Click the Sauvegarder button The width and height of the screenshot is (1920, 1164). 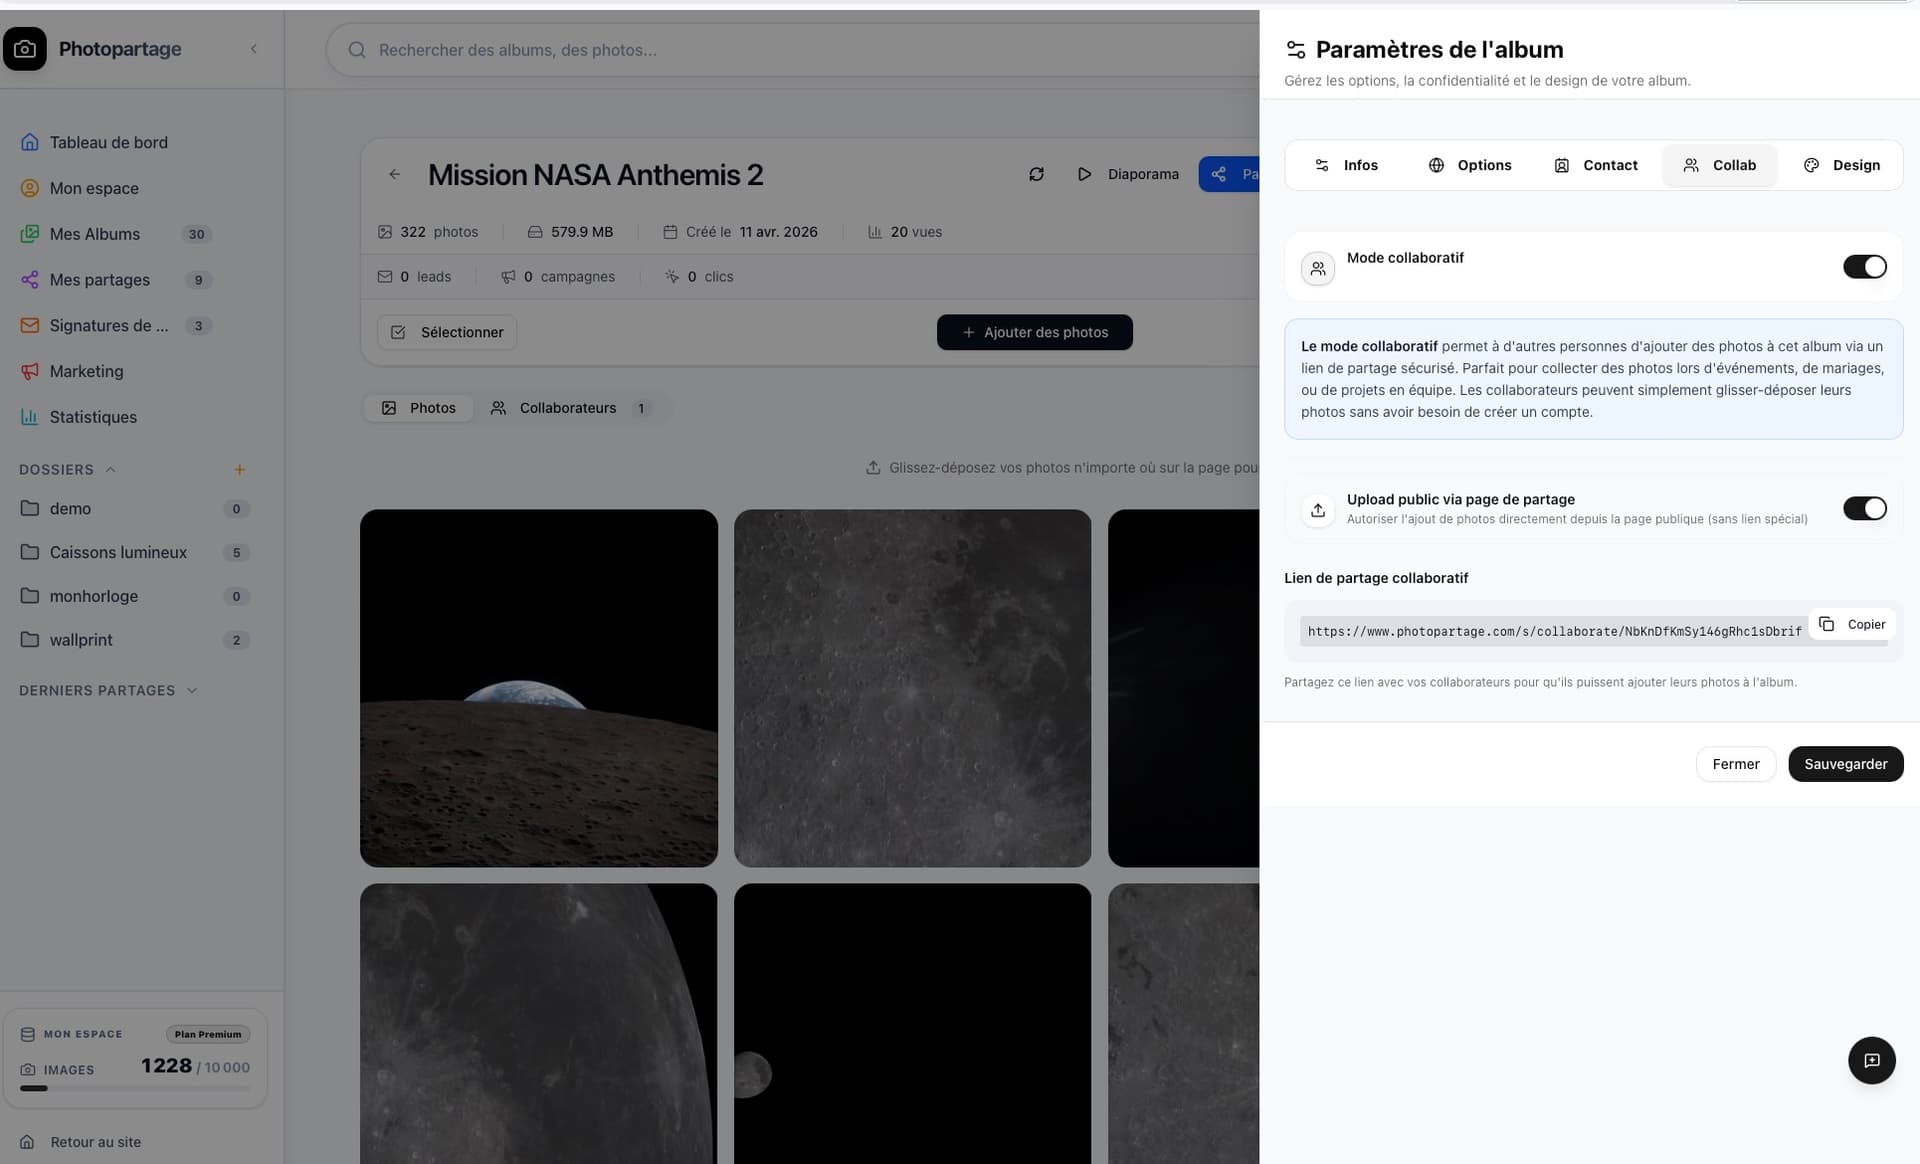pyautogui.click(x=1845, y=763)
